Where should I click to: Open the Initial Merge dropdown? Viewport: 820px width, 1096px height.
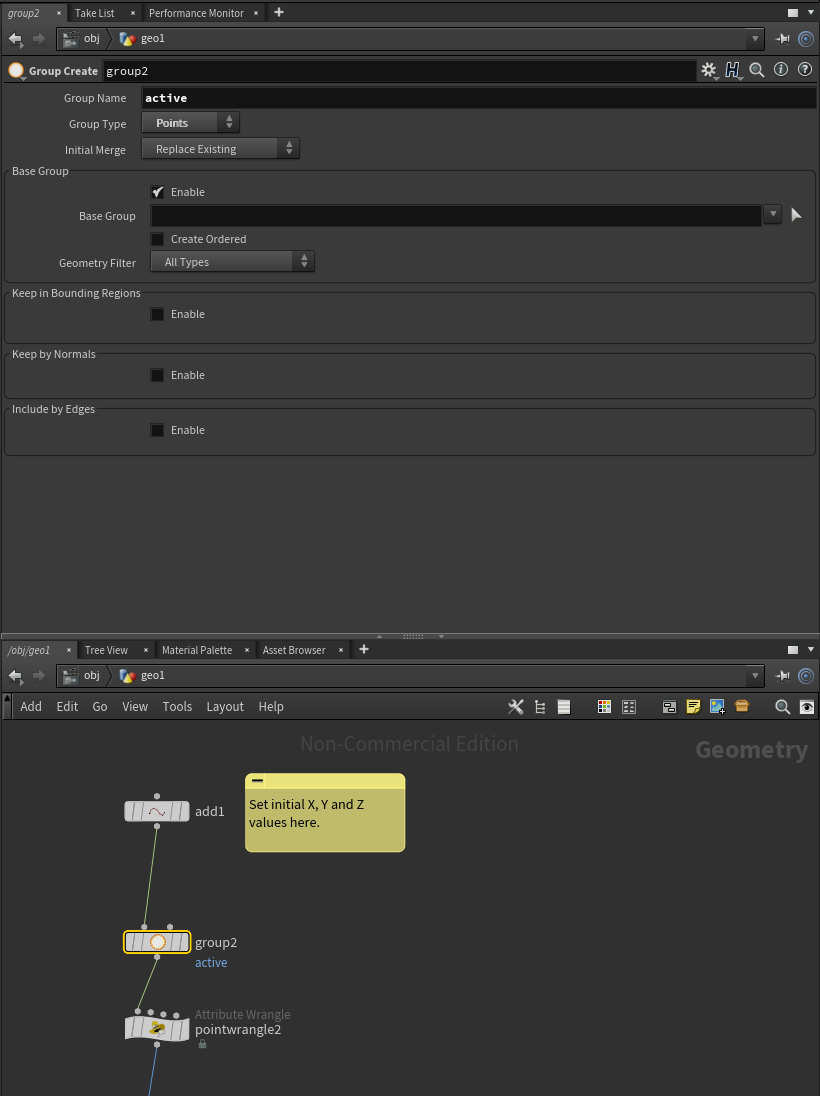220,149
